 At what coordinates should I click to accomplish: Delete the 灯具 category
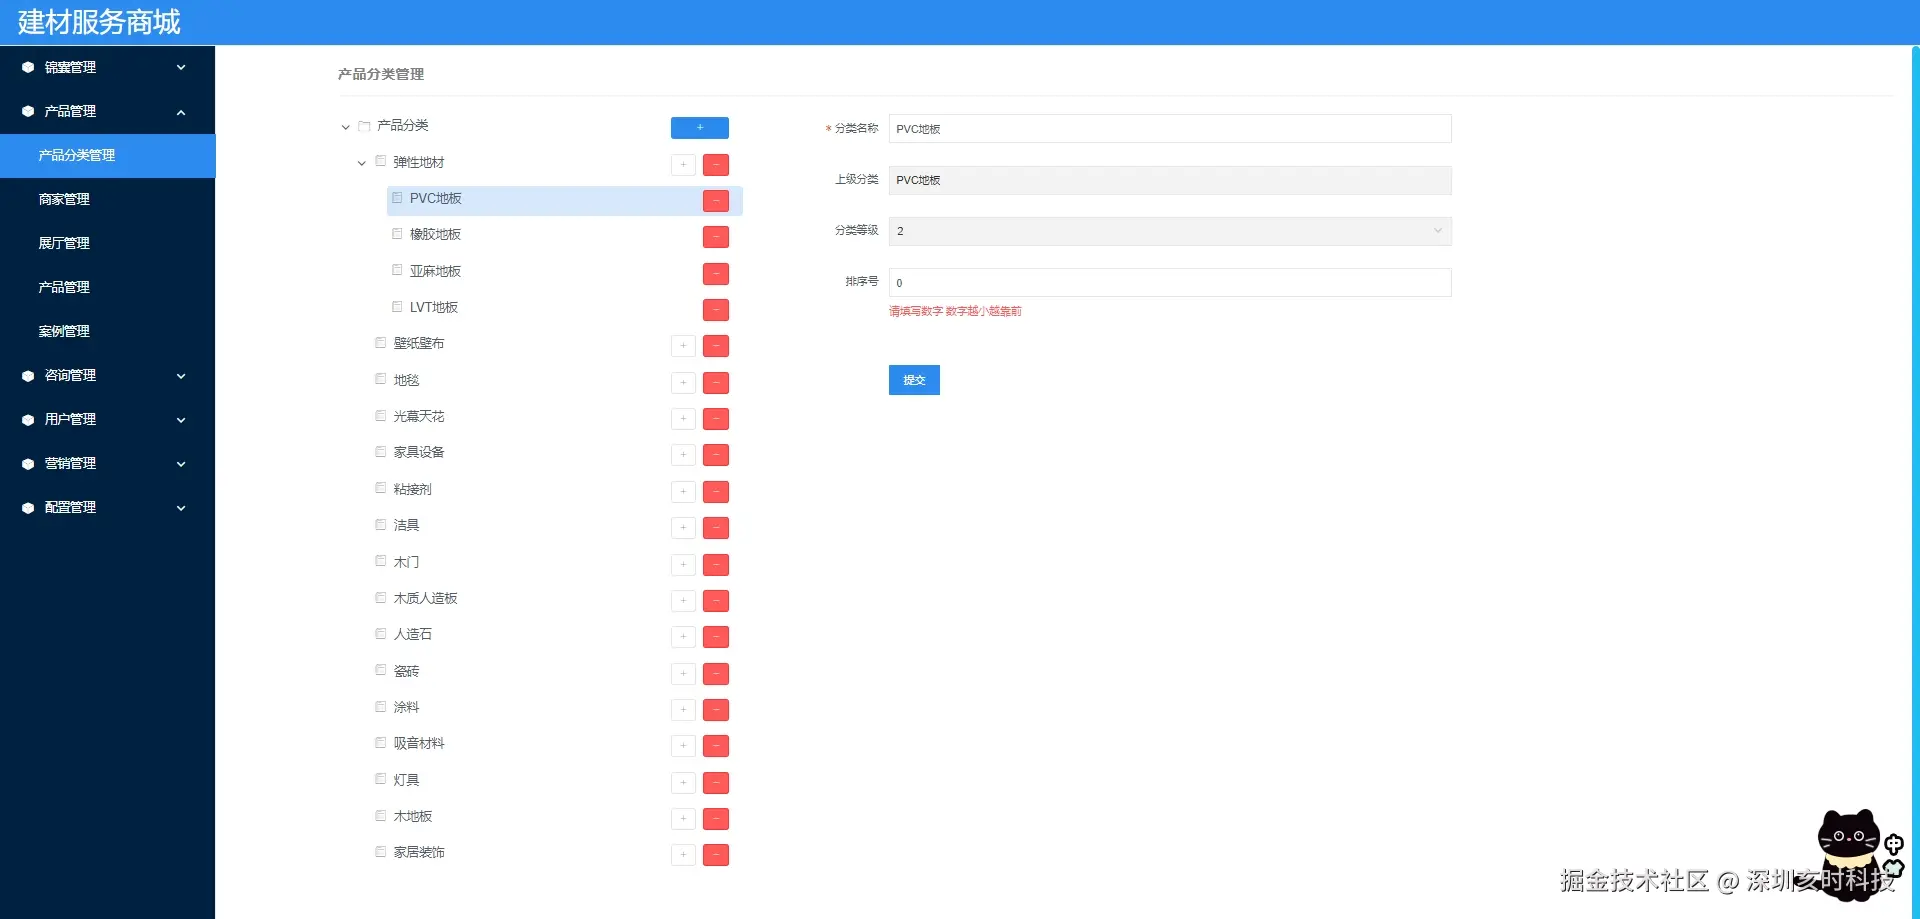coord(716,783)
